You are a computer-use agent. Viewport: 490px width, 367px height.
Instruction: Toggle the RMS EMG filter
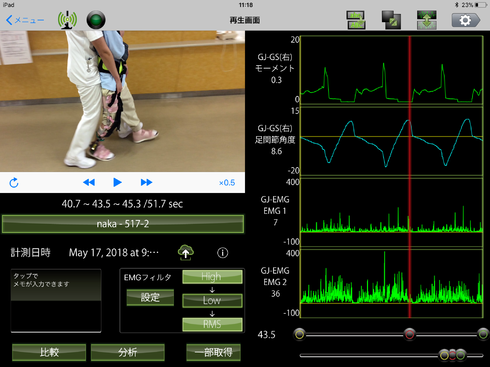pyautogui.click(x=212, y=324)
